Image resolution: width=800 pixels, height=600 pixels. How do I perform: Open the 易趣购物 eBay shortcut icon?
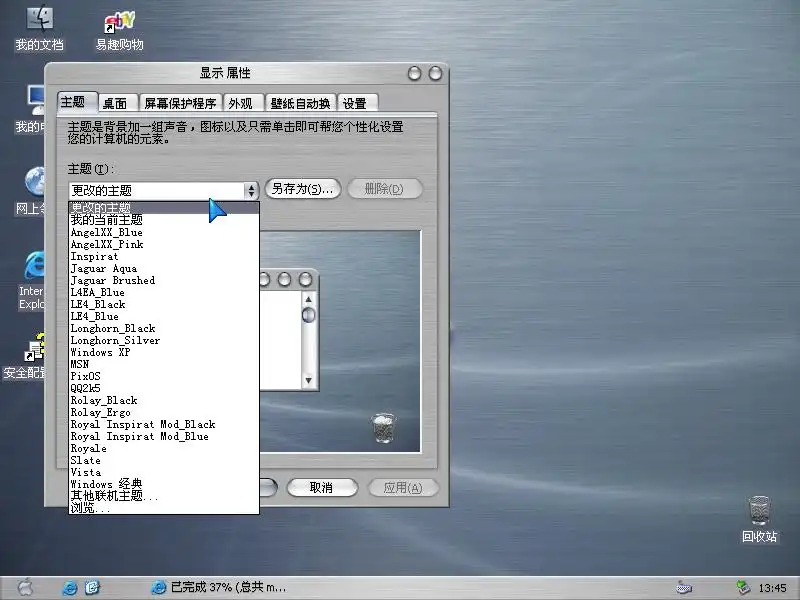[x=119, y=31]
